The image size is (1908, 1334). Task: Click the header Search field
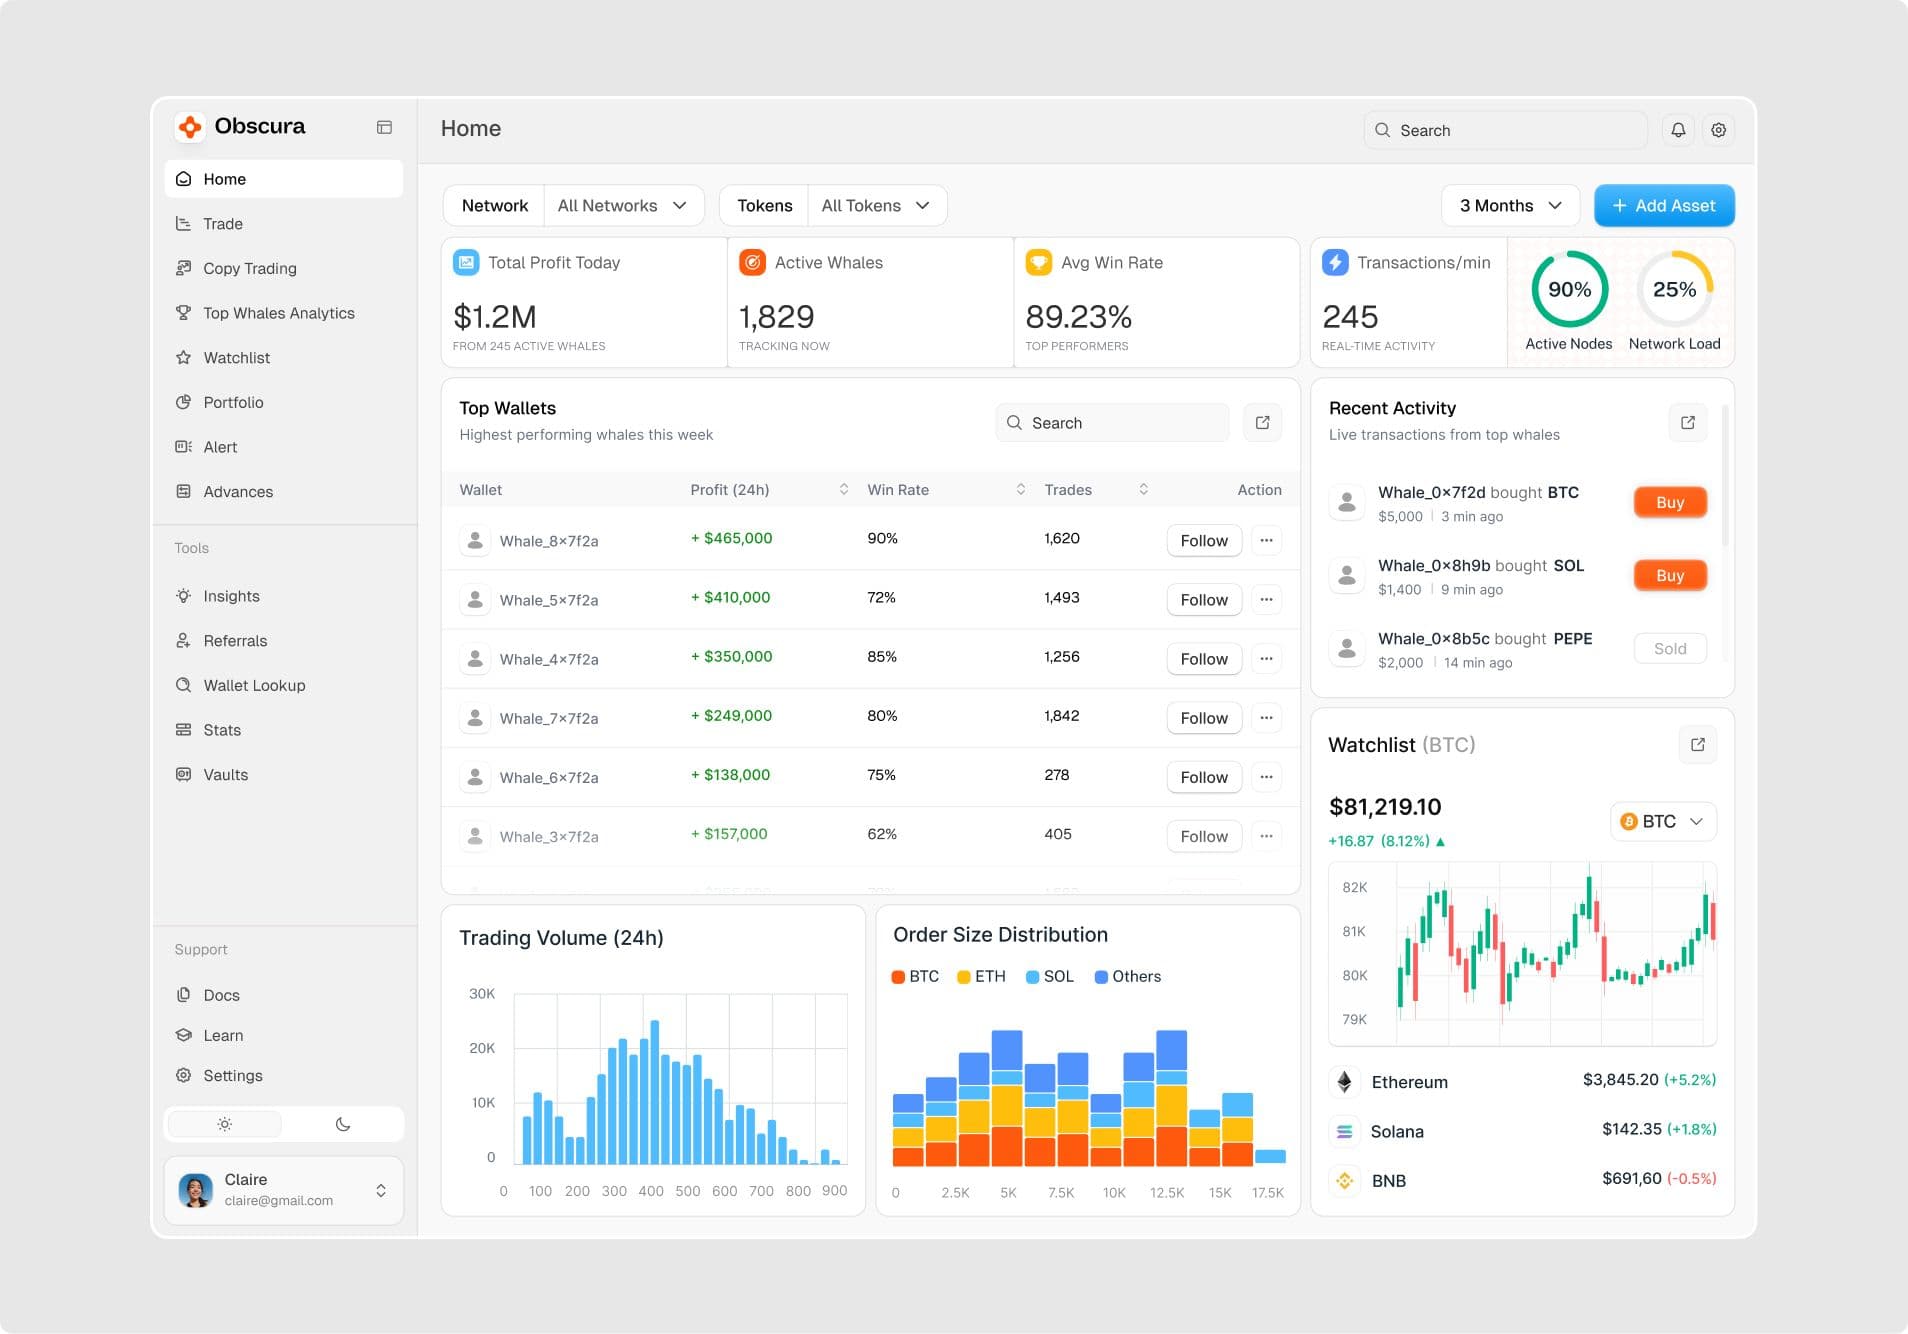(x=1505, y=130)
